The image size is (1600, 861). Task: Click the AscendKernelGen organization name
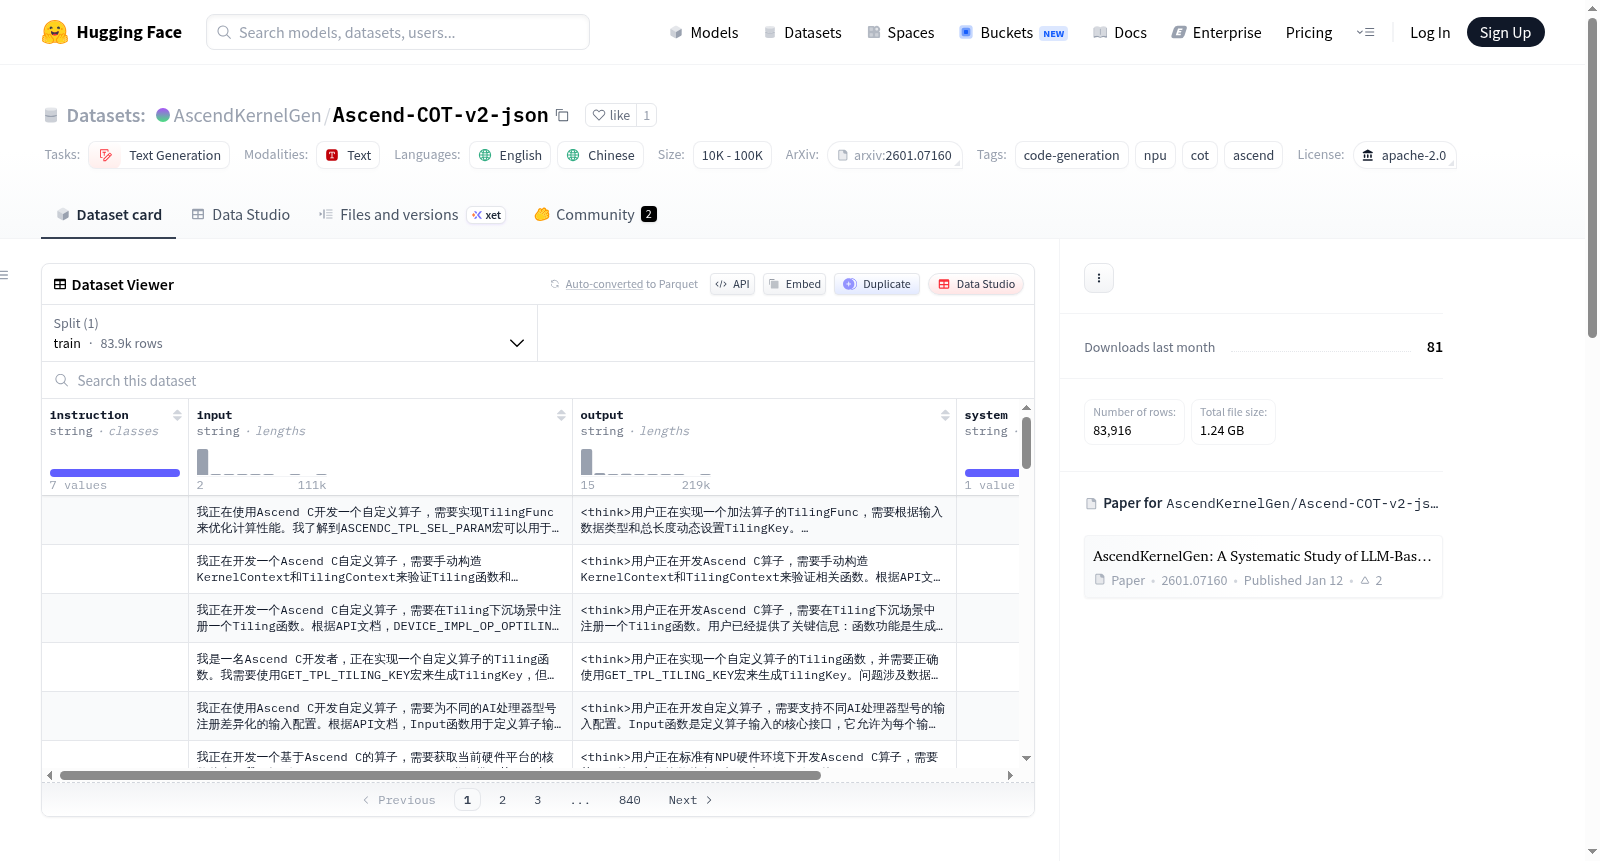click(247, 115)
